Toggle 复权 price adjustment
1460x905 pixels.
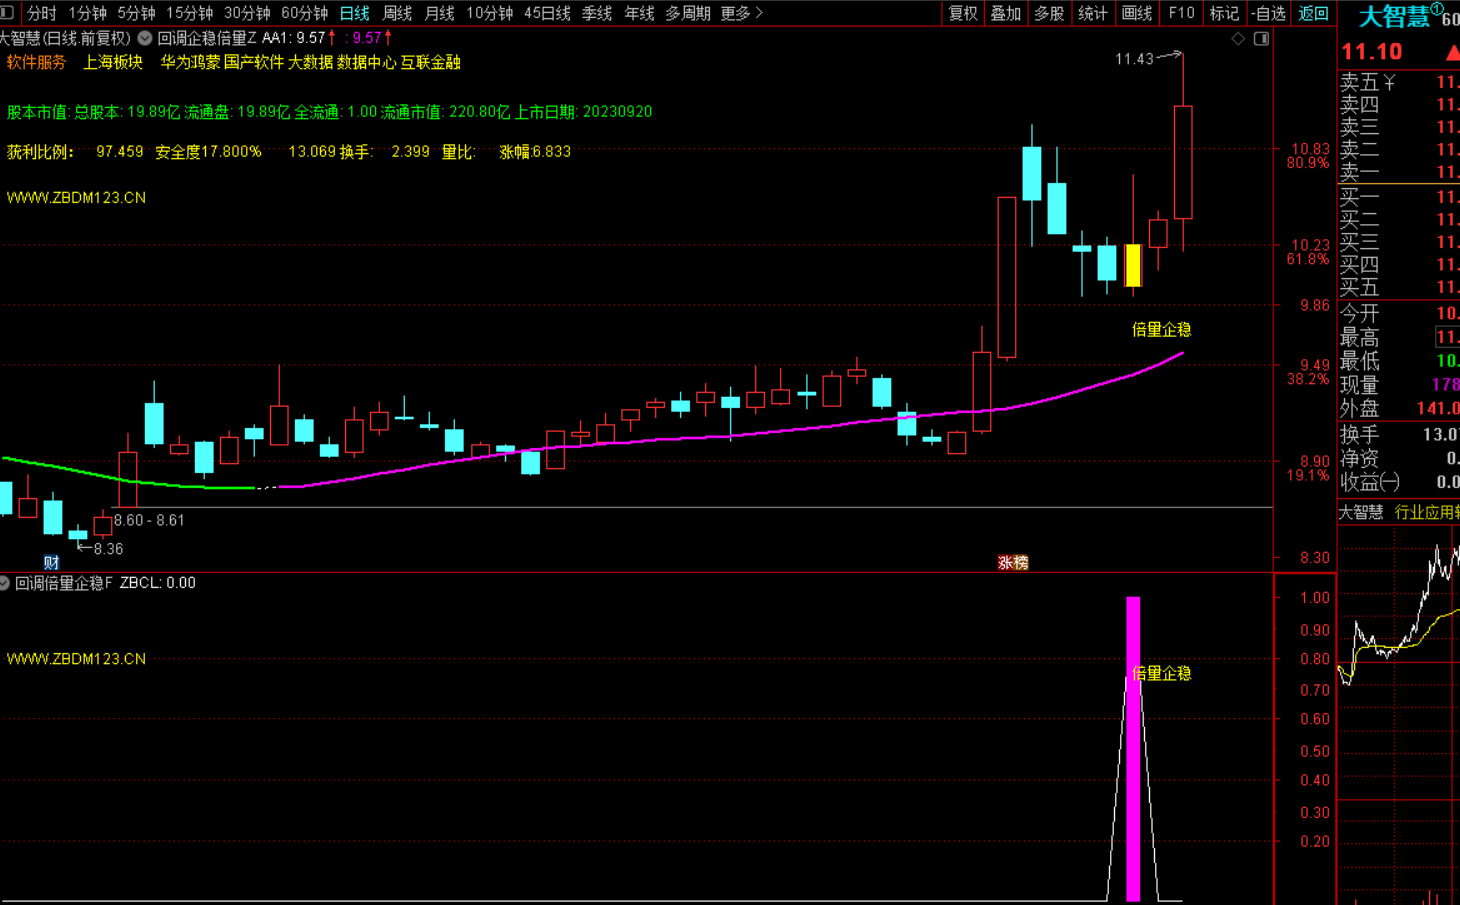point(963,13)
